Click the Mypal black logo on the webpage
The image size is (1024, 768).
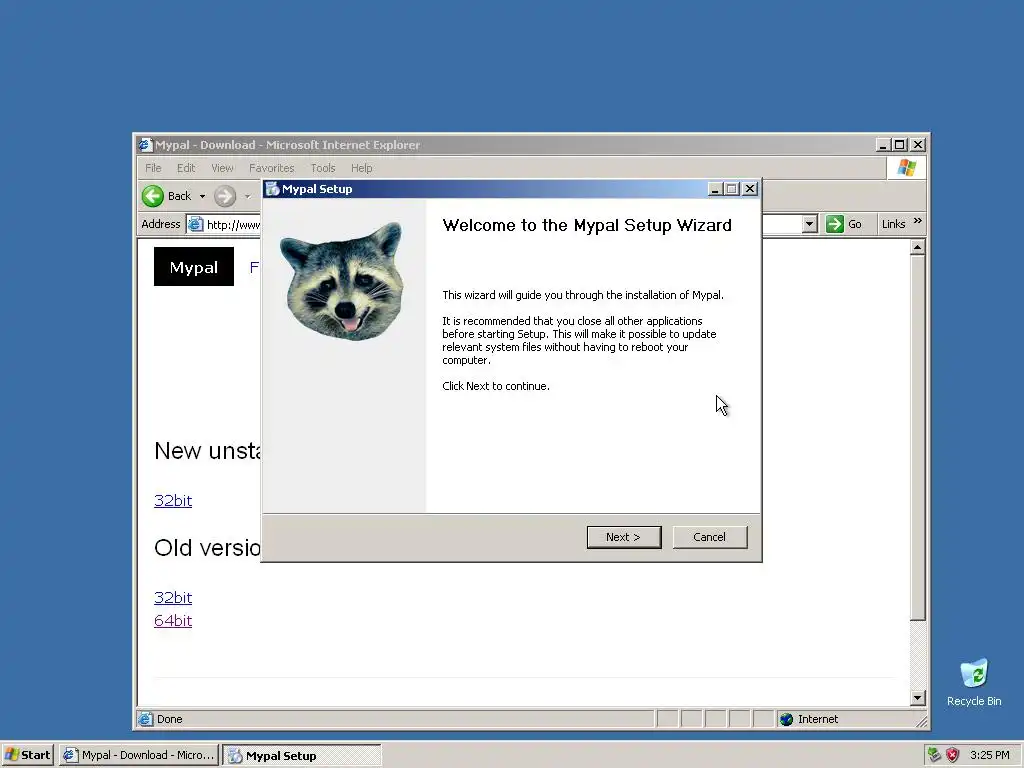coord(194,266)
